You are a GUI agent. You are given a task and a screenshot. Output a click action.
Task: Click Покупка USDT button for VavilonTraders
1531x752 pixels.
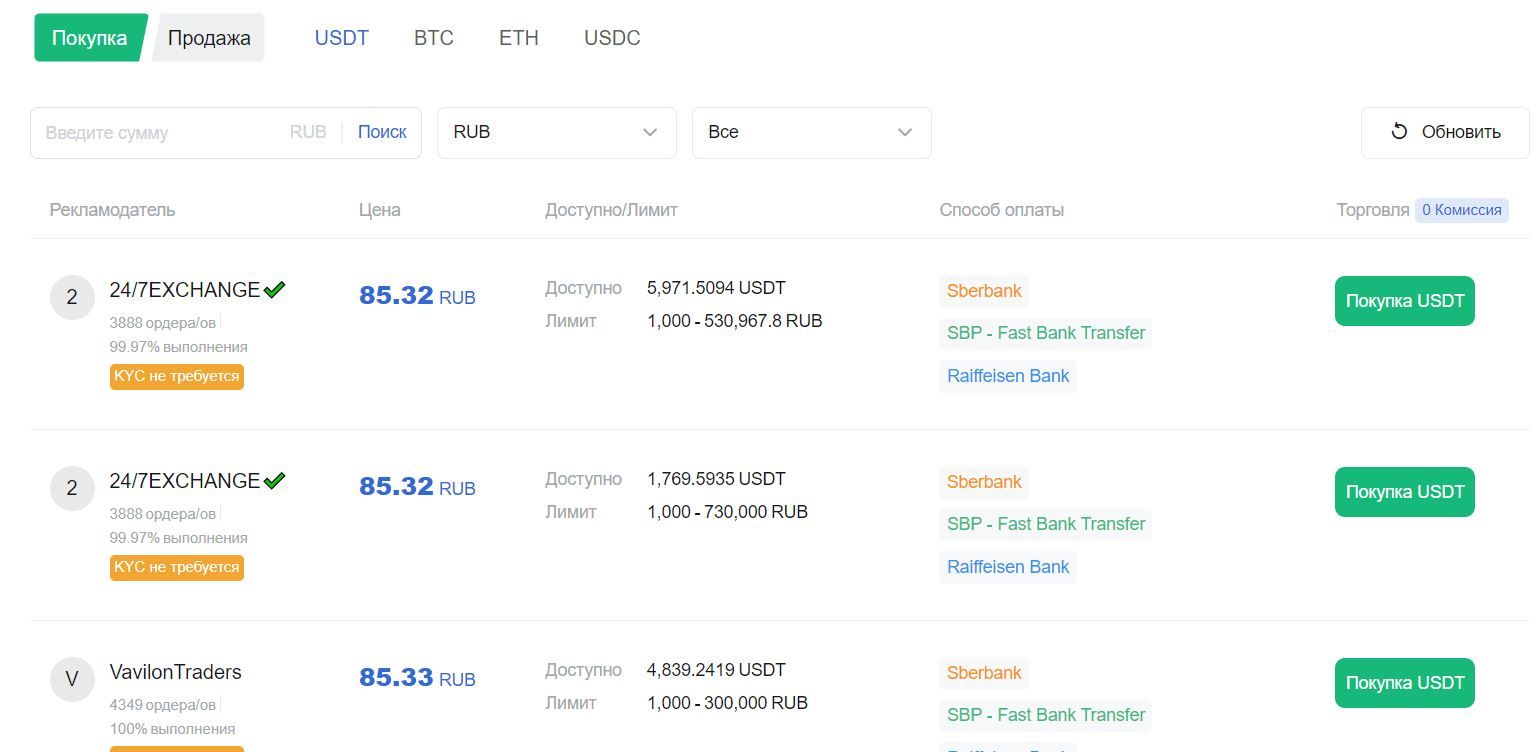click(x=1405, y=683)
